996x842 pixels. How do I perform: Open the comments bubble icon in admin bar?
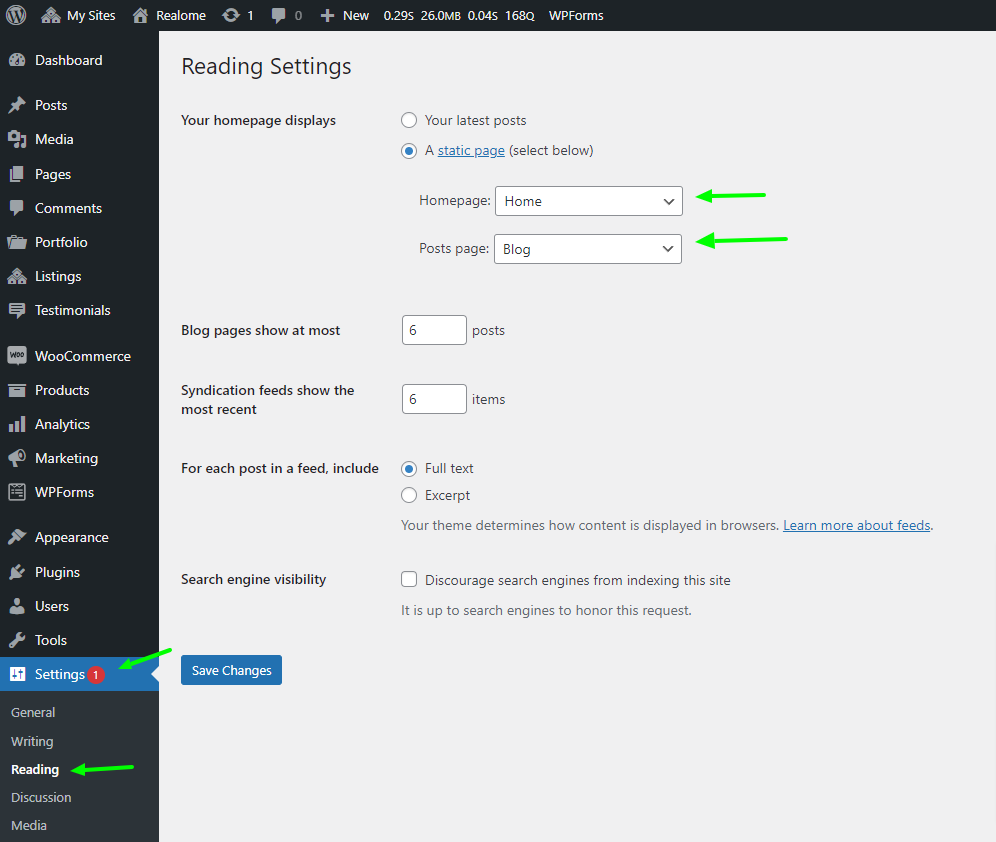[x=279, y=15]
